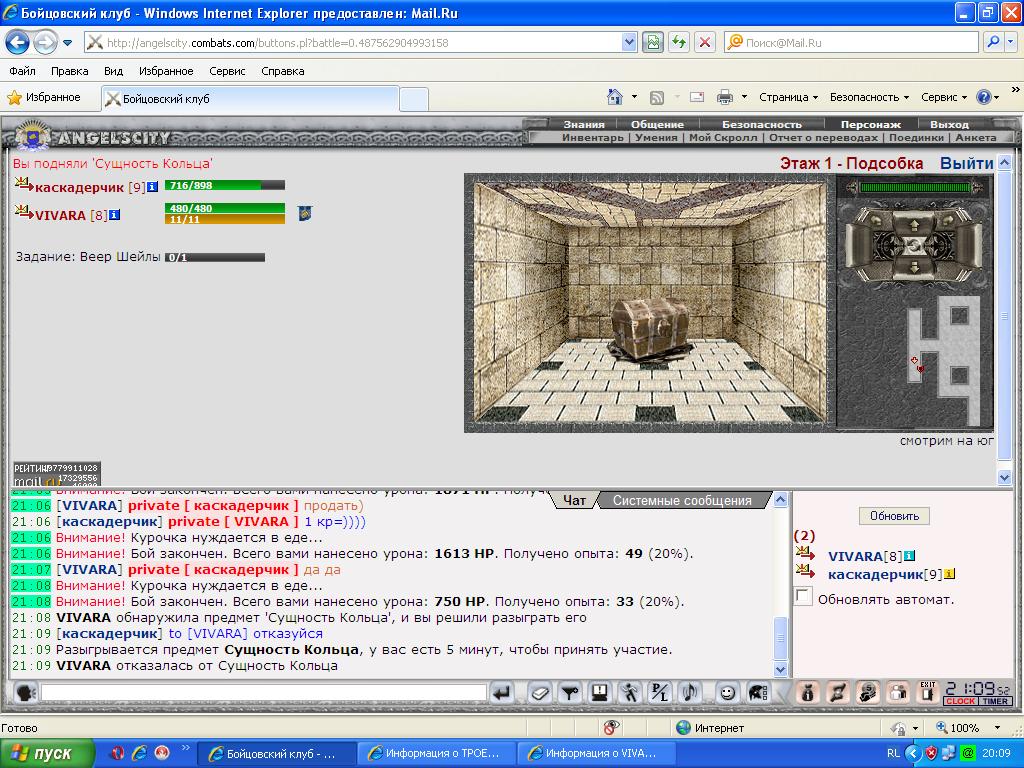Open the zoom level 100% dropdown
Screen dimensions: 1024x768
tap(997, 728)
